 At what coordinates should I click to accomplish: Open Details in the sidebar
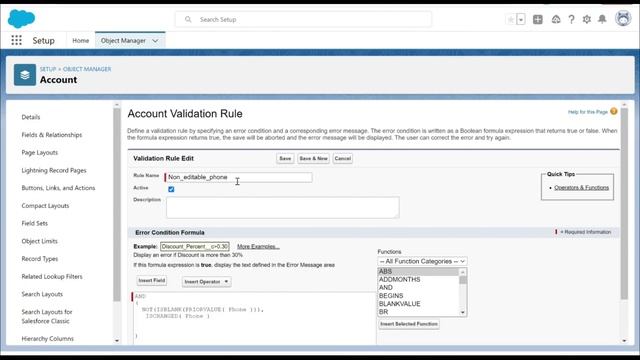(x=31, y=117)
